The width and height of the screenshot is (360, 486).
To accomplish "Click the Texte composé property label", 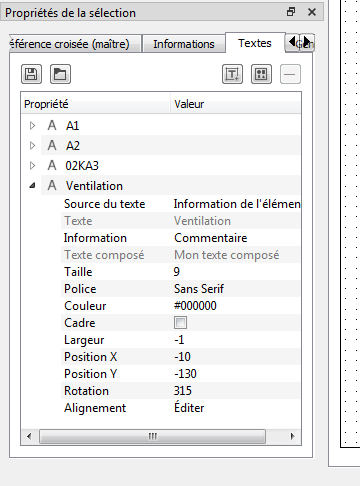I will tap(104, 255).
